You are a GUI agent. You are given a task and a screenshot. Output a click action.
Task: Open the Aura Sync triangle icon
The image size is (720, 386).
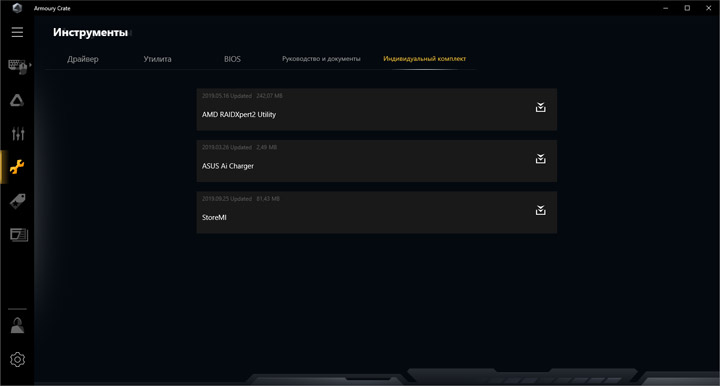pos(17,101)
